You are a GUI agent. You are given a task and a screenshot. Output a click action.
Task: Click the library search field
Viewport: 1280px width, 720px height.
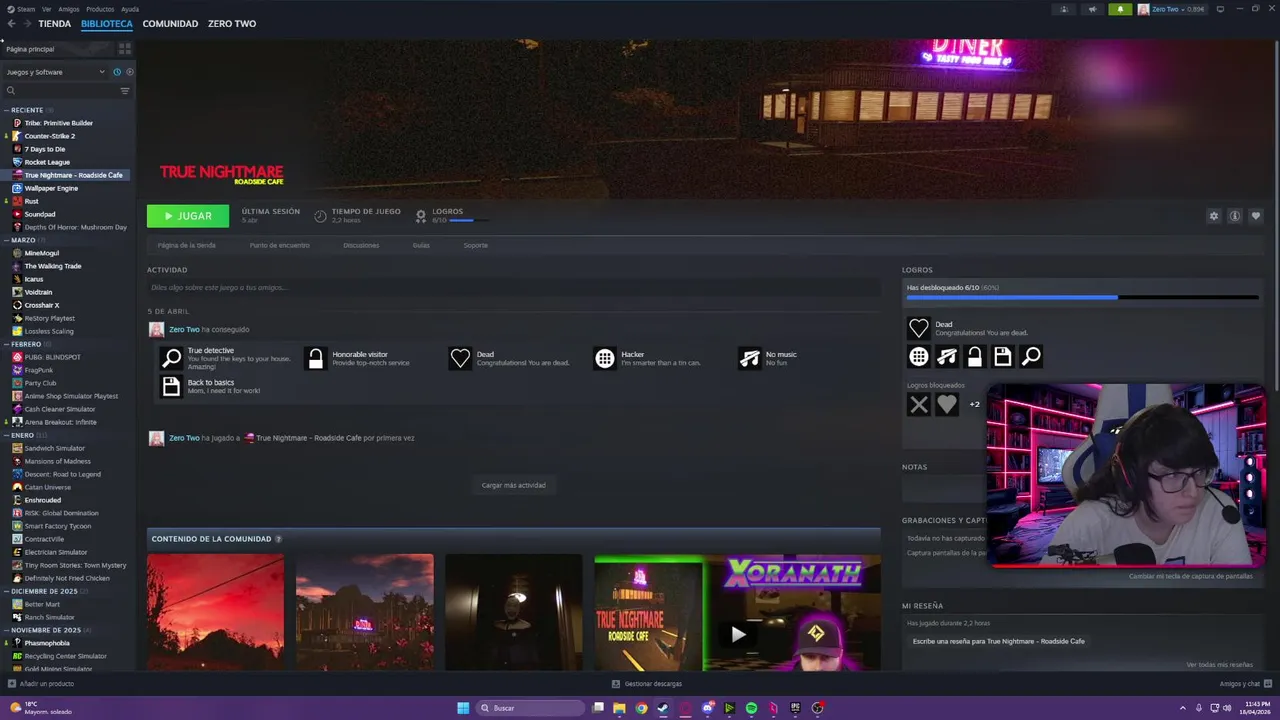tap(62, 91)
